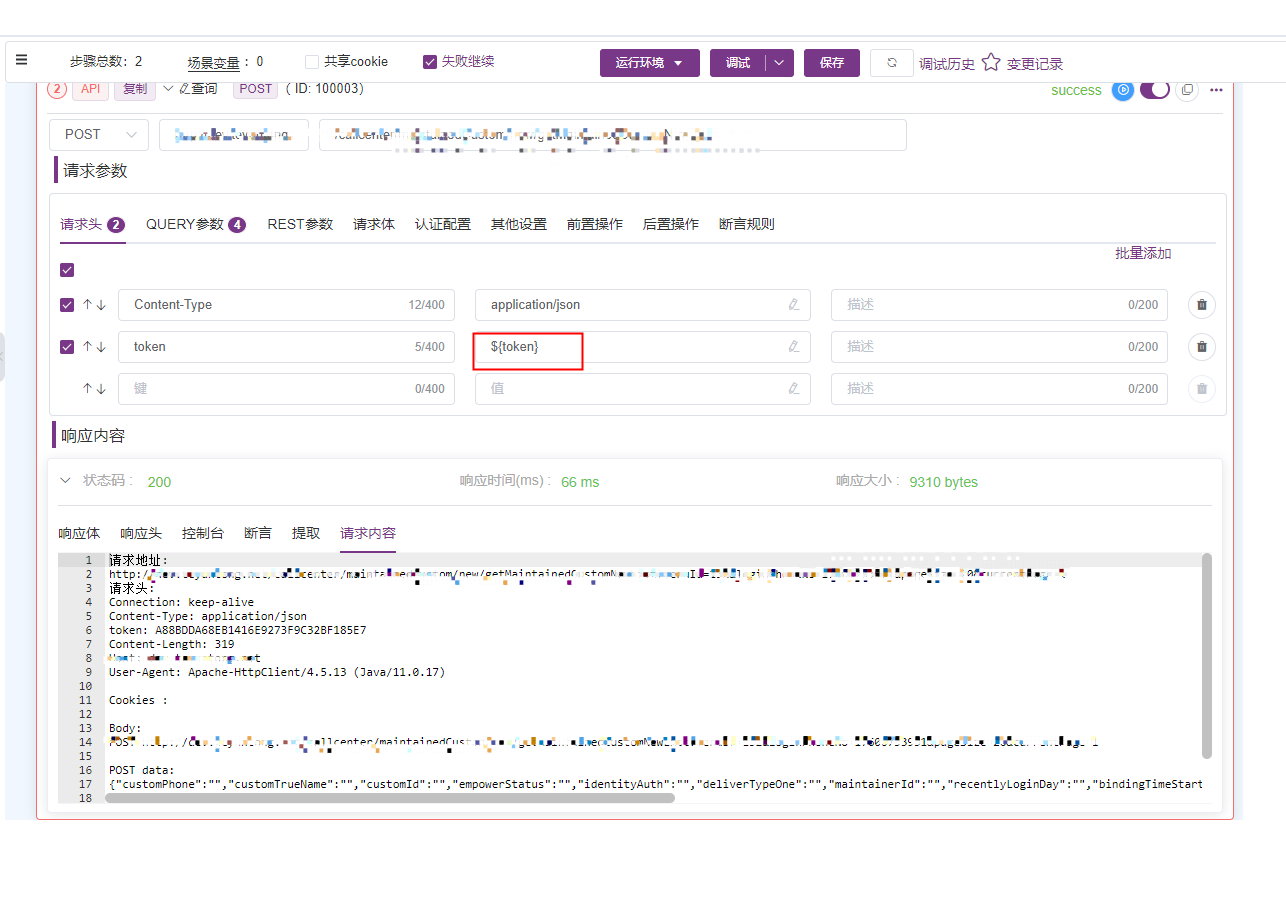This screenshot has height=906, width=1286.
Task: Switch to the 请求头 tab
Action: tap(92, 224)
